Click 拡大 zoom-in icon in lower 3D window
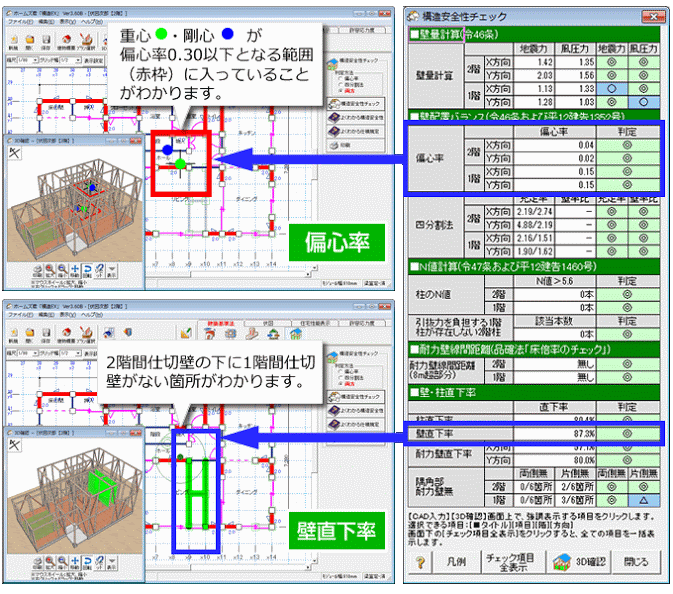 (50, 562)
